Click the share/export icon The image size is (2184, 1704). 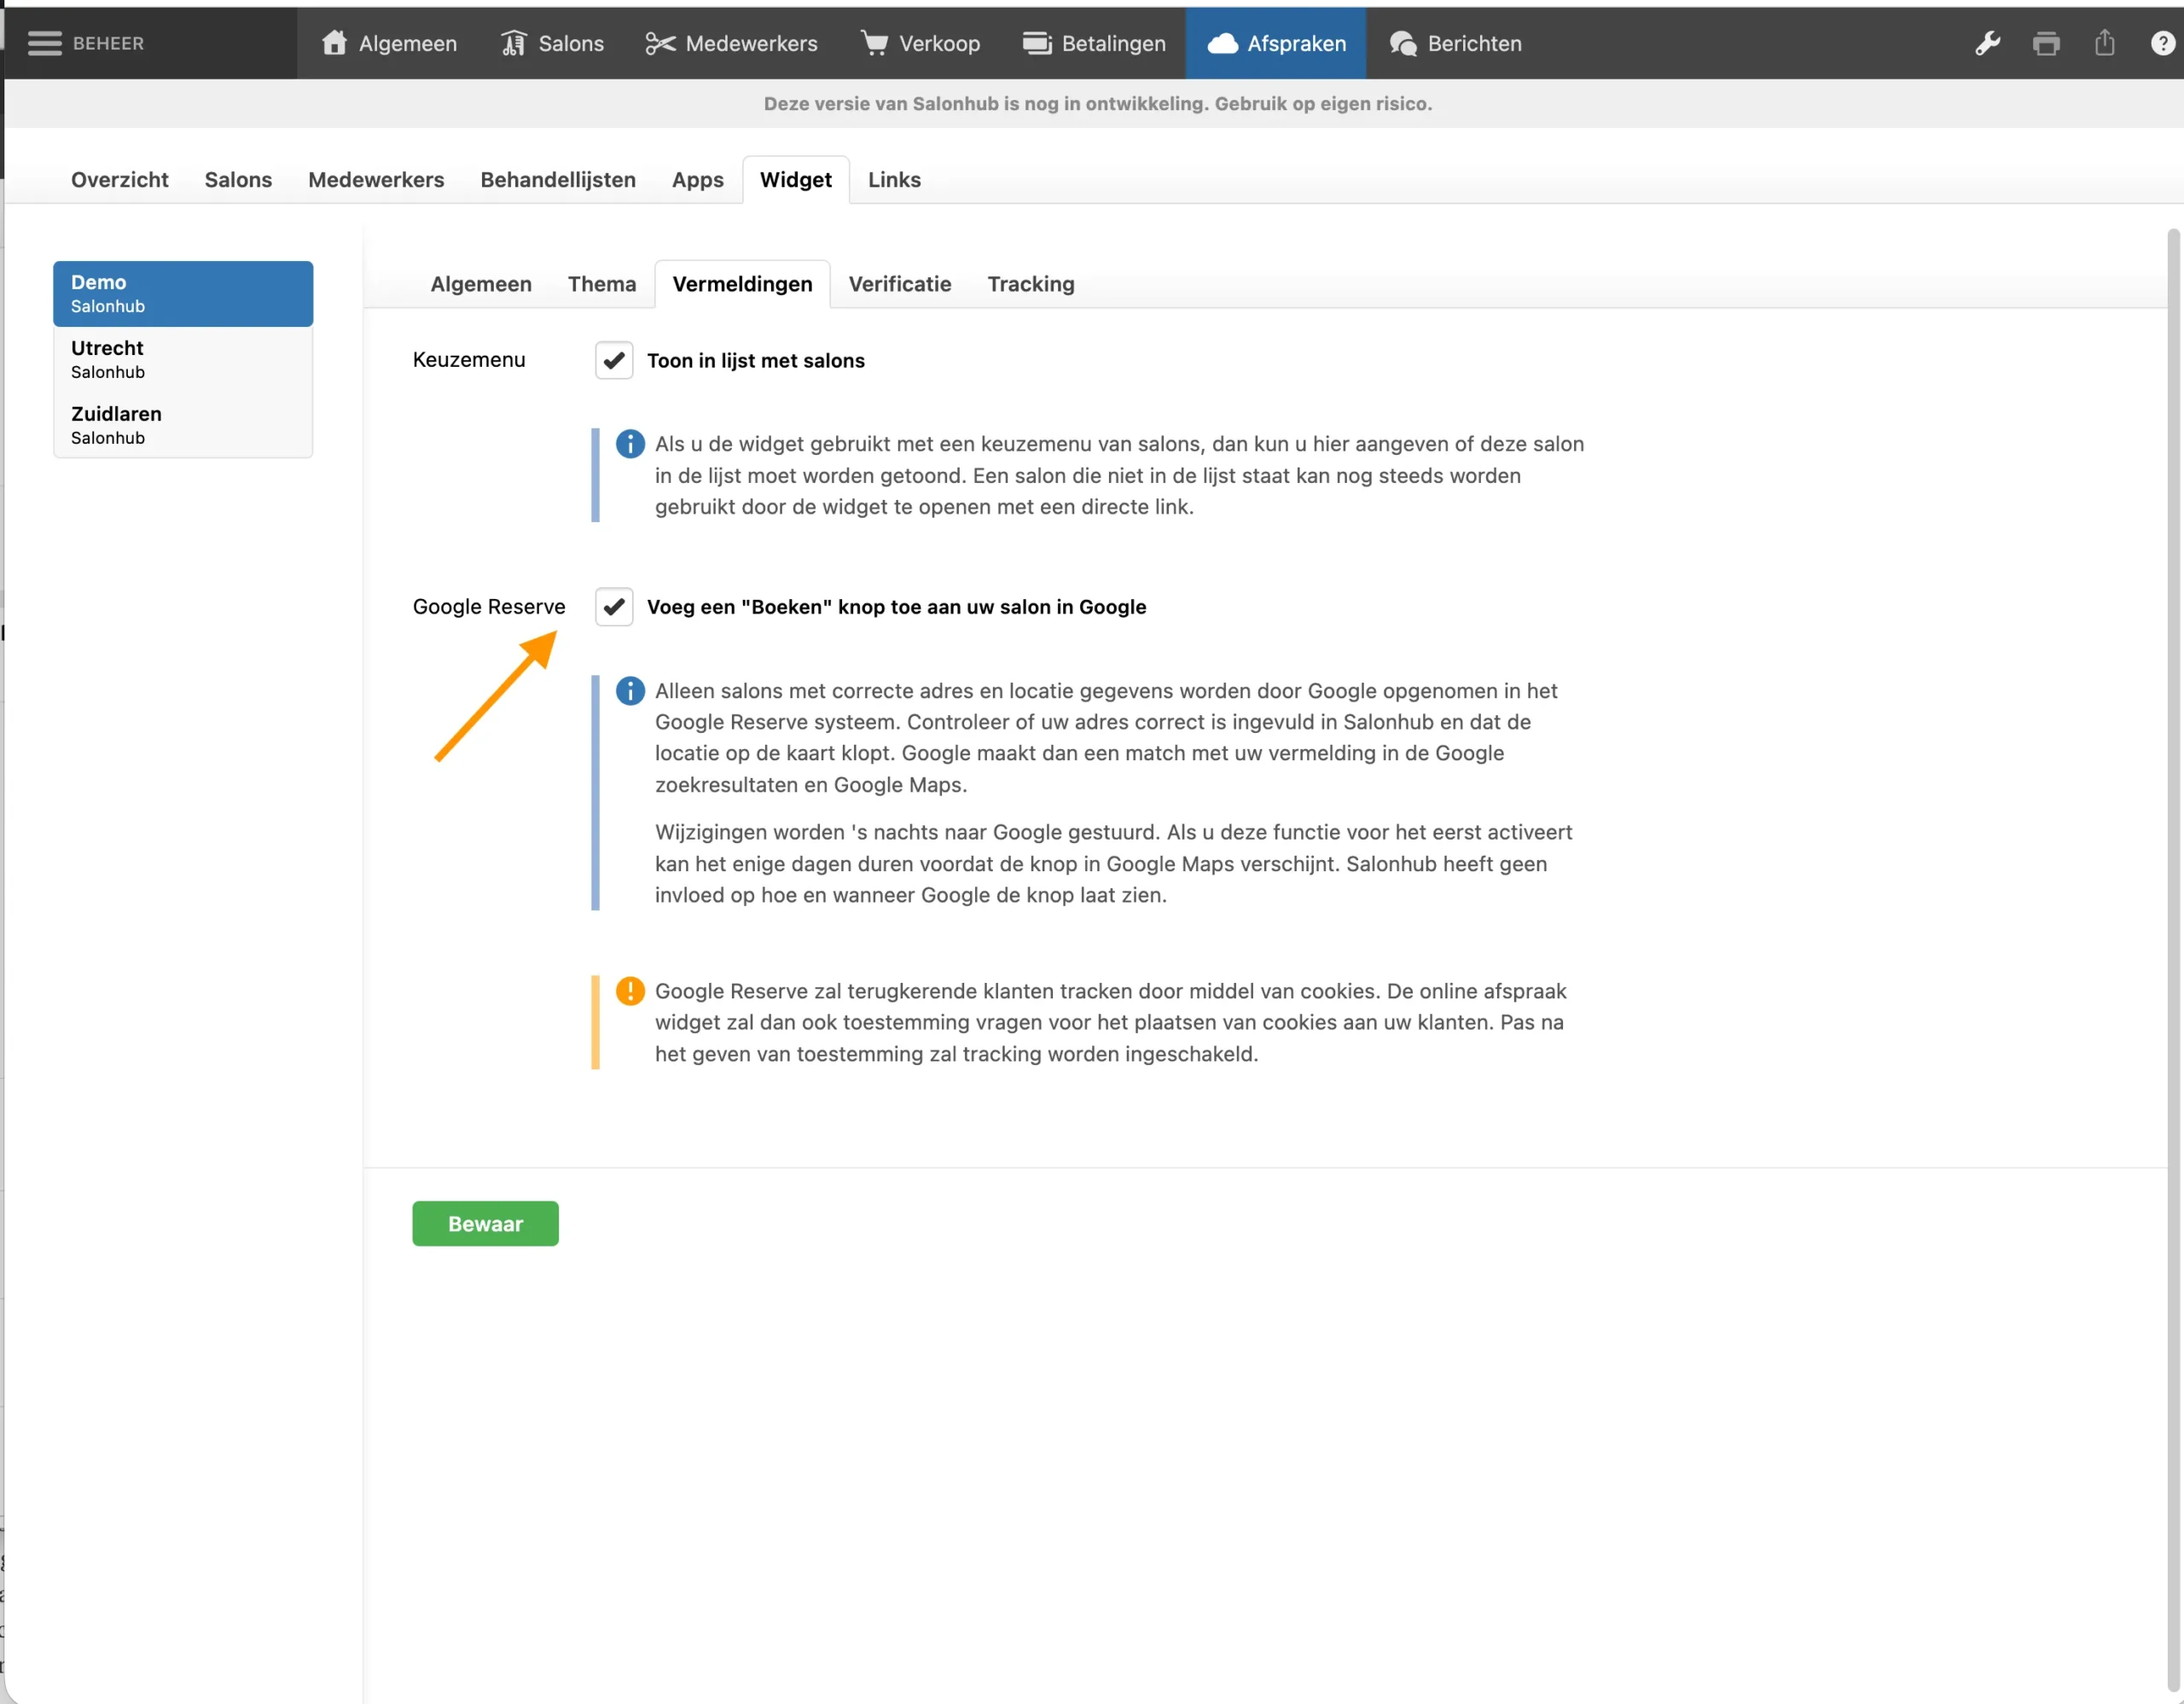pos(2104,43)
